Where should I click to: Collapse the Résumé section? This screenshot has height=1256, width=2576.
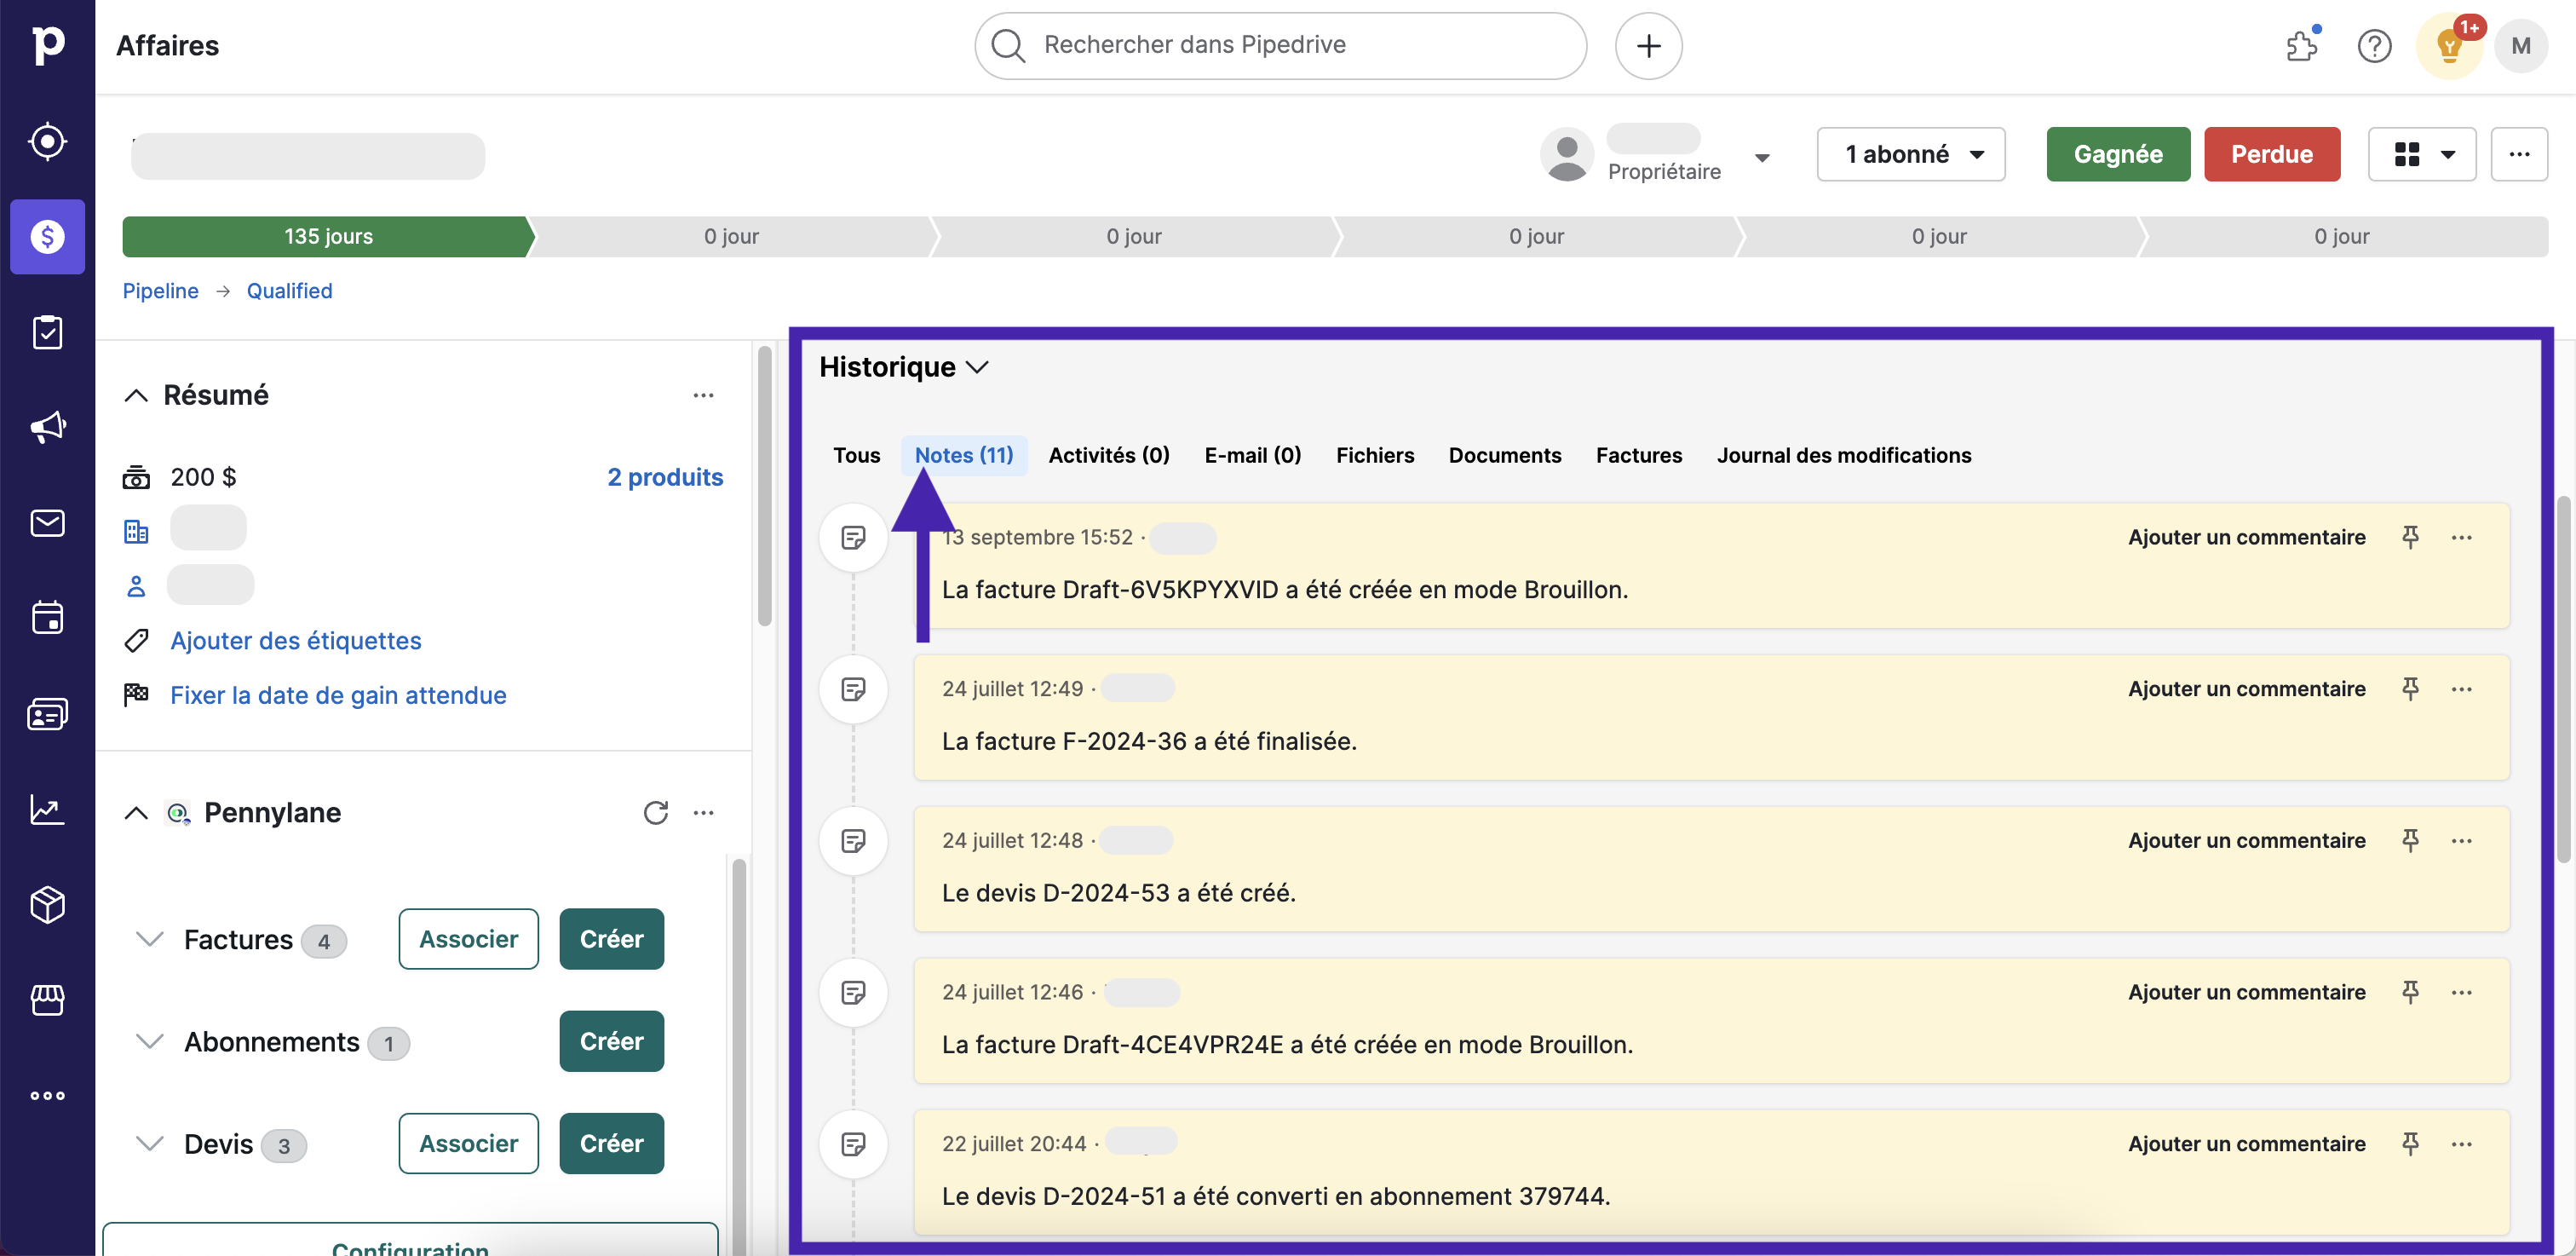[136, 395]
